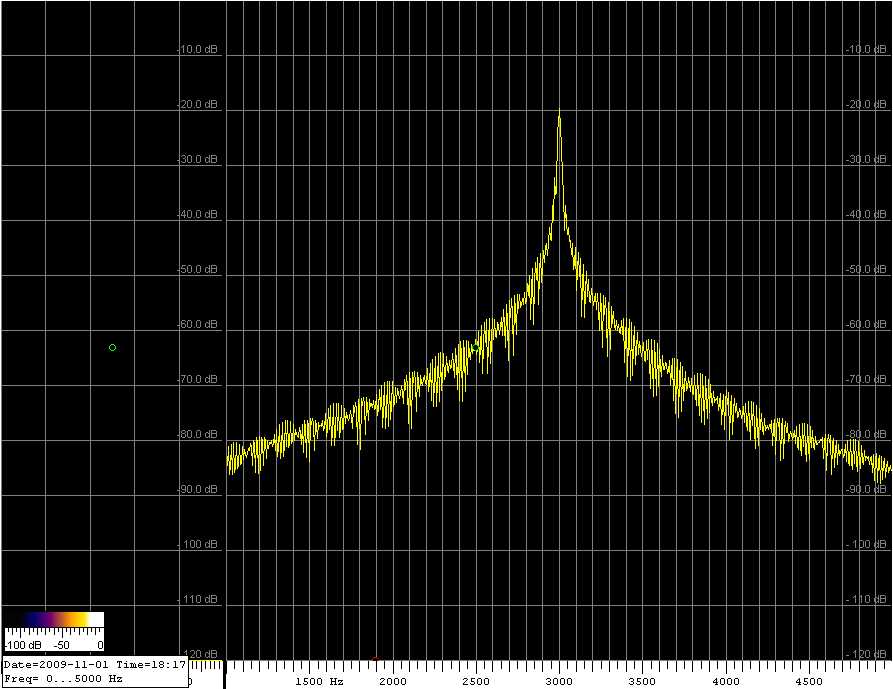The width and height of the screenshot is (893, 689).
Task: Click the right-side -10.0 dB scale label
Action: coord(866,49)
